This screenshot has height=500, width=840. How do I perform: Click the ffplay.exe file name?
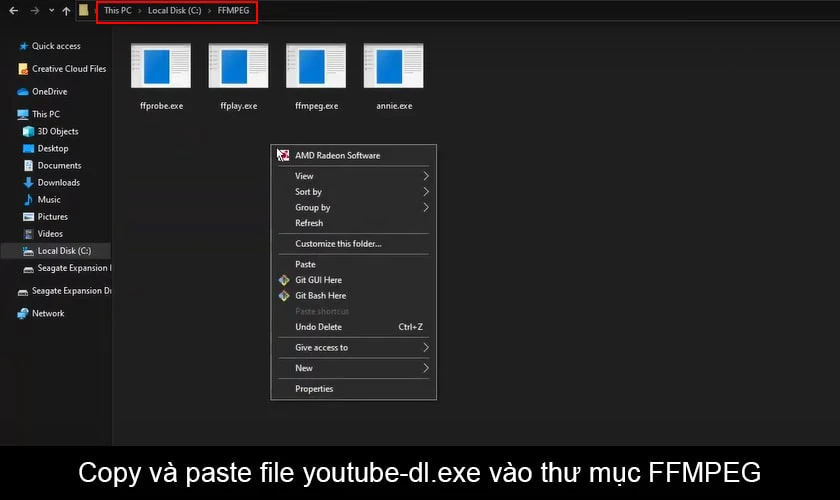238,106
